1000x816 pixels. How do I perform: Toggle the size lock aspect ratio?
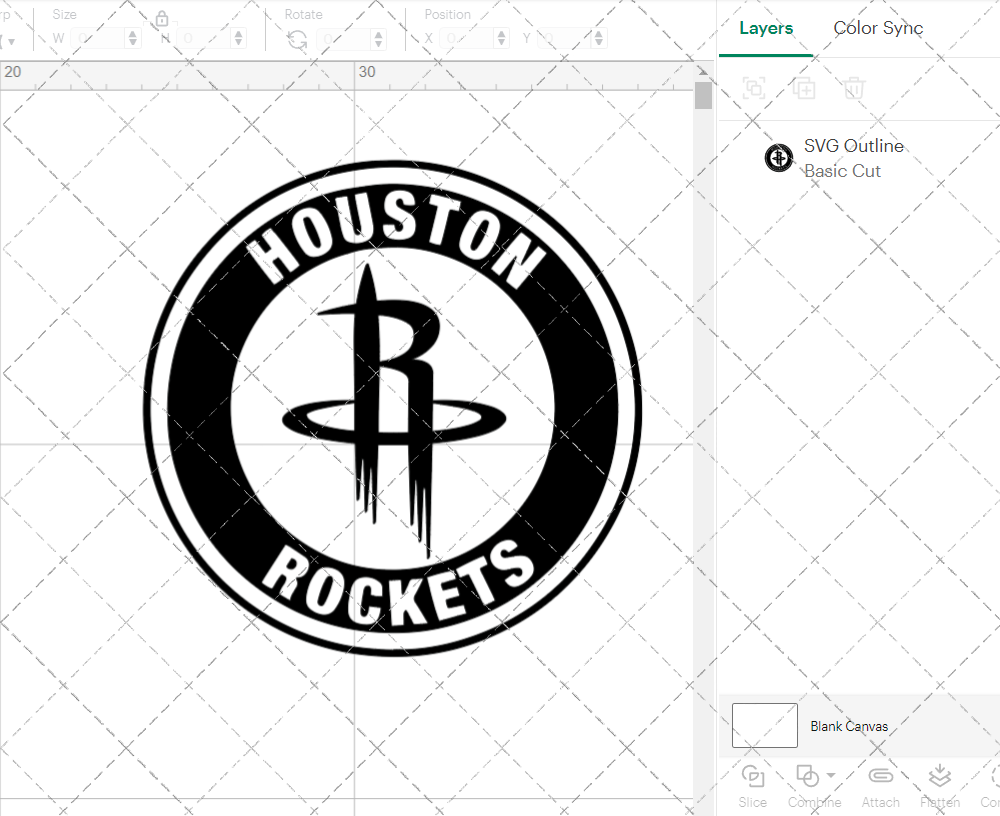pos(162,18)
